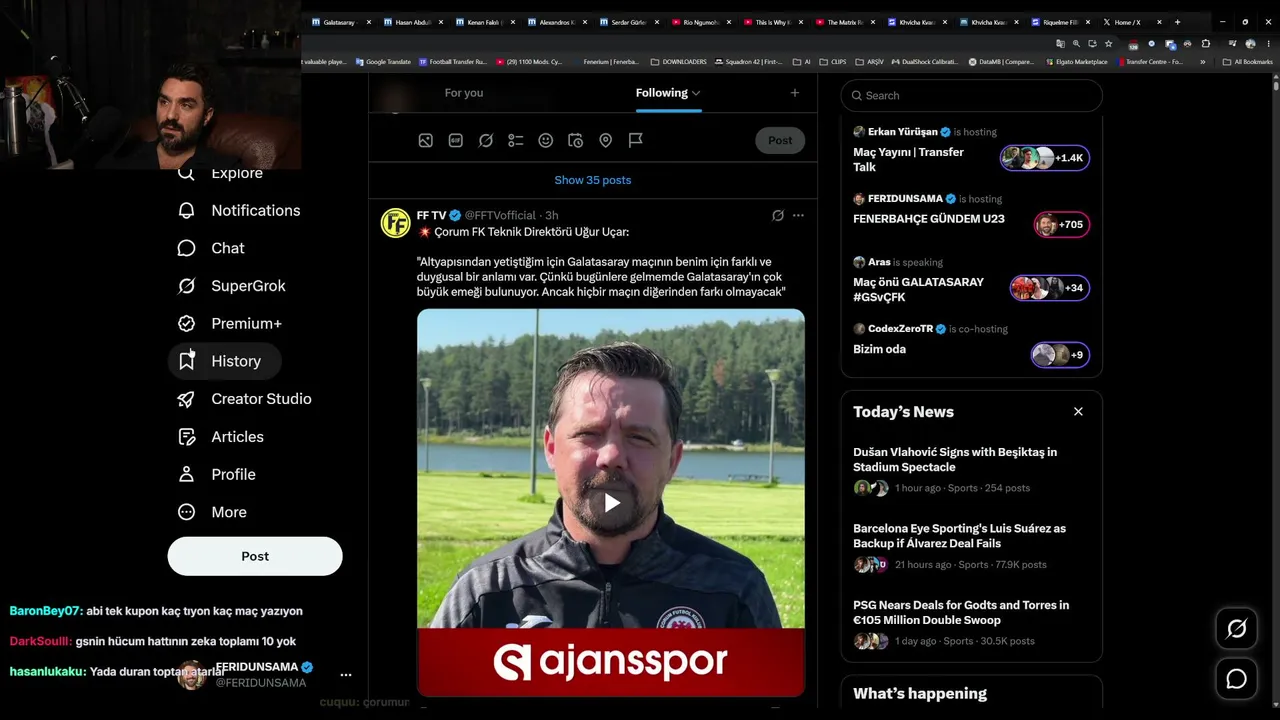
Task: Click the Premium+ badge icon in the sidebar
Action: [x=186, y=323]
